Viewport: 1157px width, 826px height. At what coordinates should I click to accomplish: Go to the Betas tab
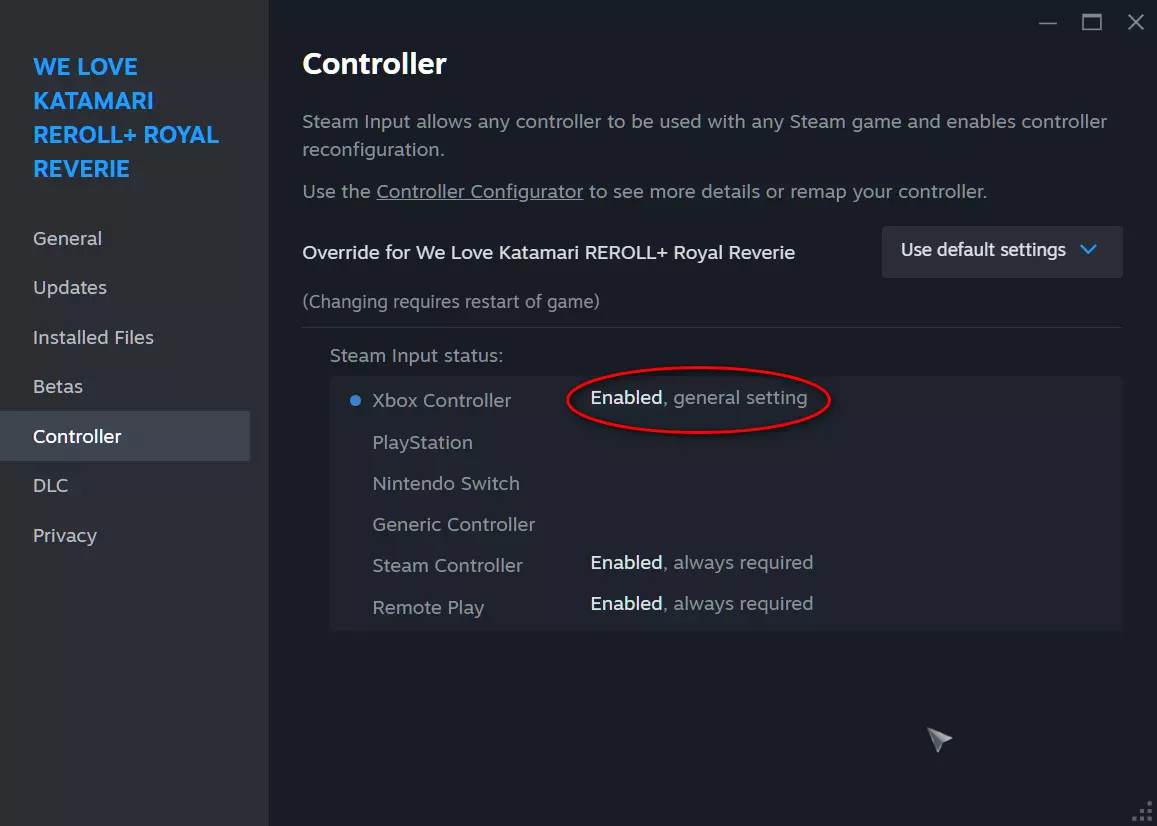[x=58, y=387]
